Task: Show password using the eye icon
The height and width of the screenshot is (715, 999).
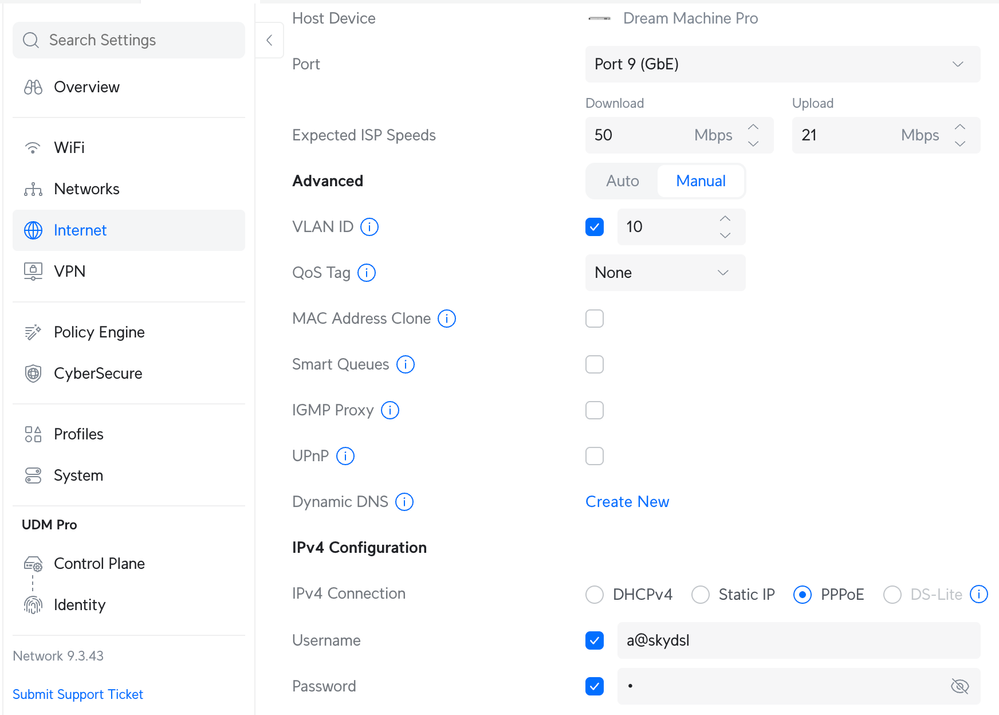Action: 959,687
